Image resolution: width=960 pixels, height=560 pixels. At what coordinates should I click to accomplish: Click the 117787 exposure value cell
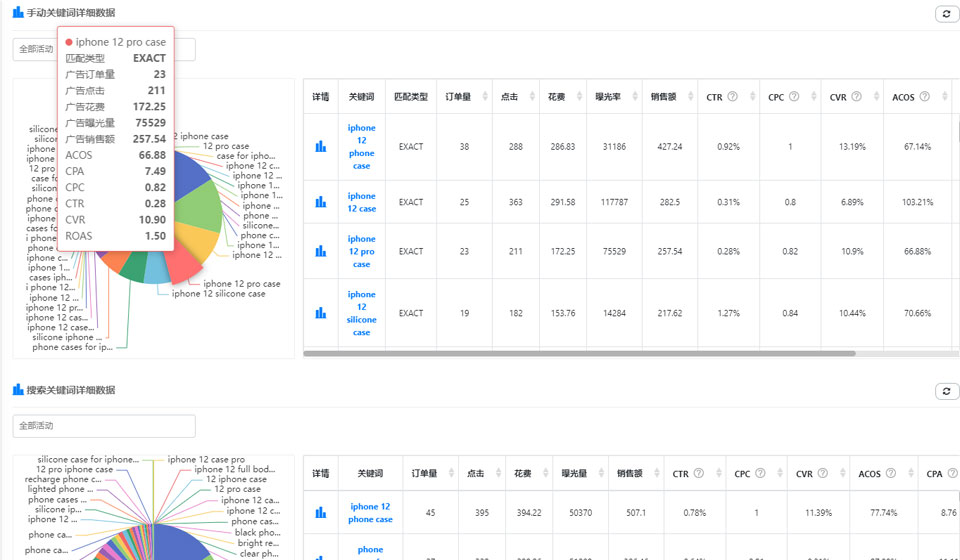[614, 202]
